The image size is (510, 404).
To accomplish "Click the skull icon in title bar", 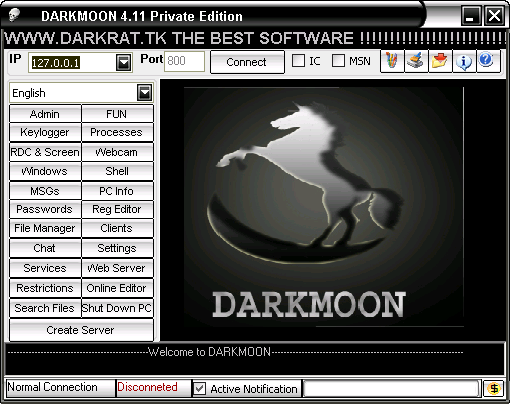I will point(14,15).
